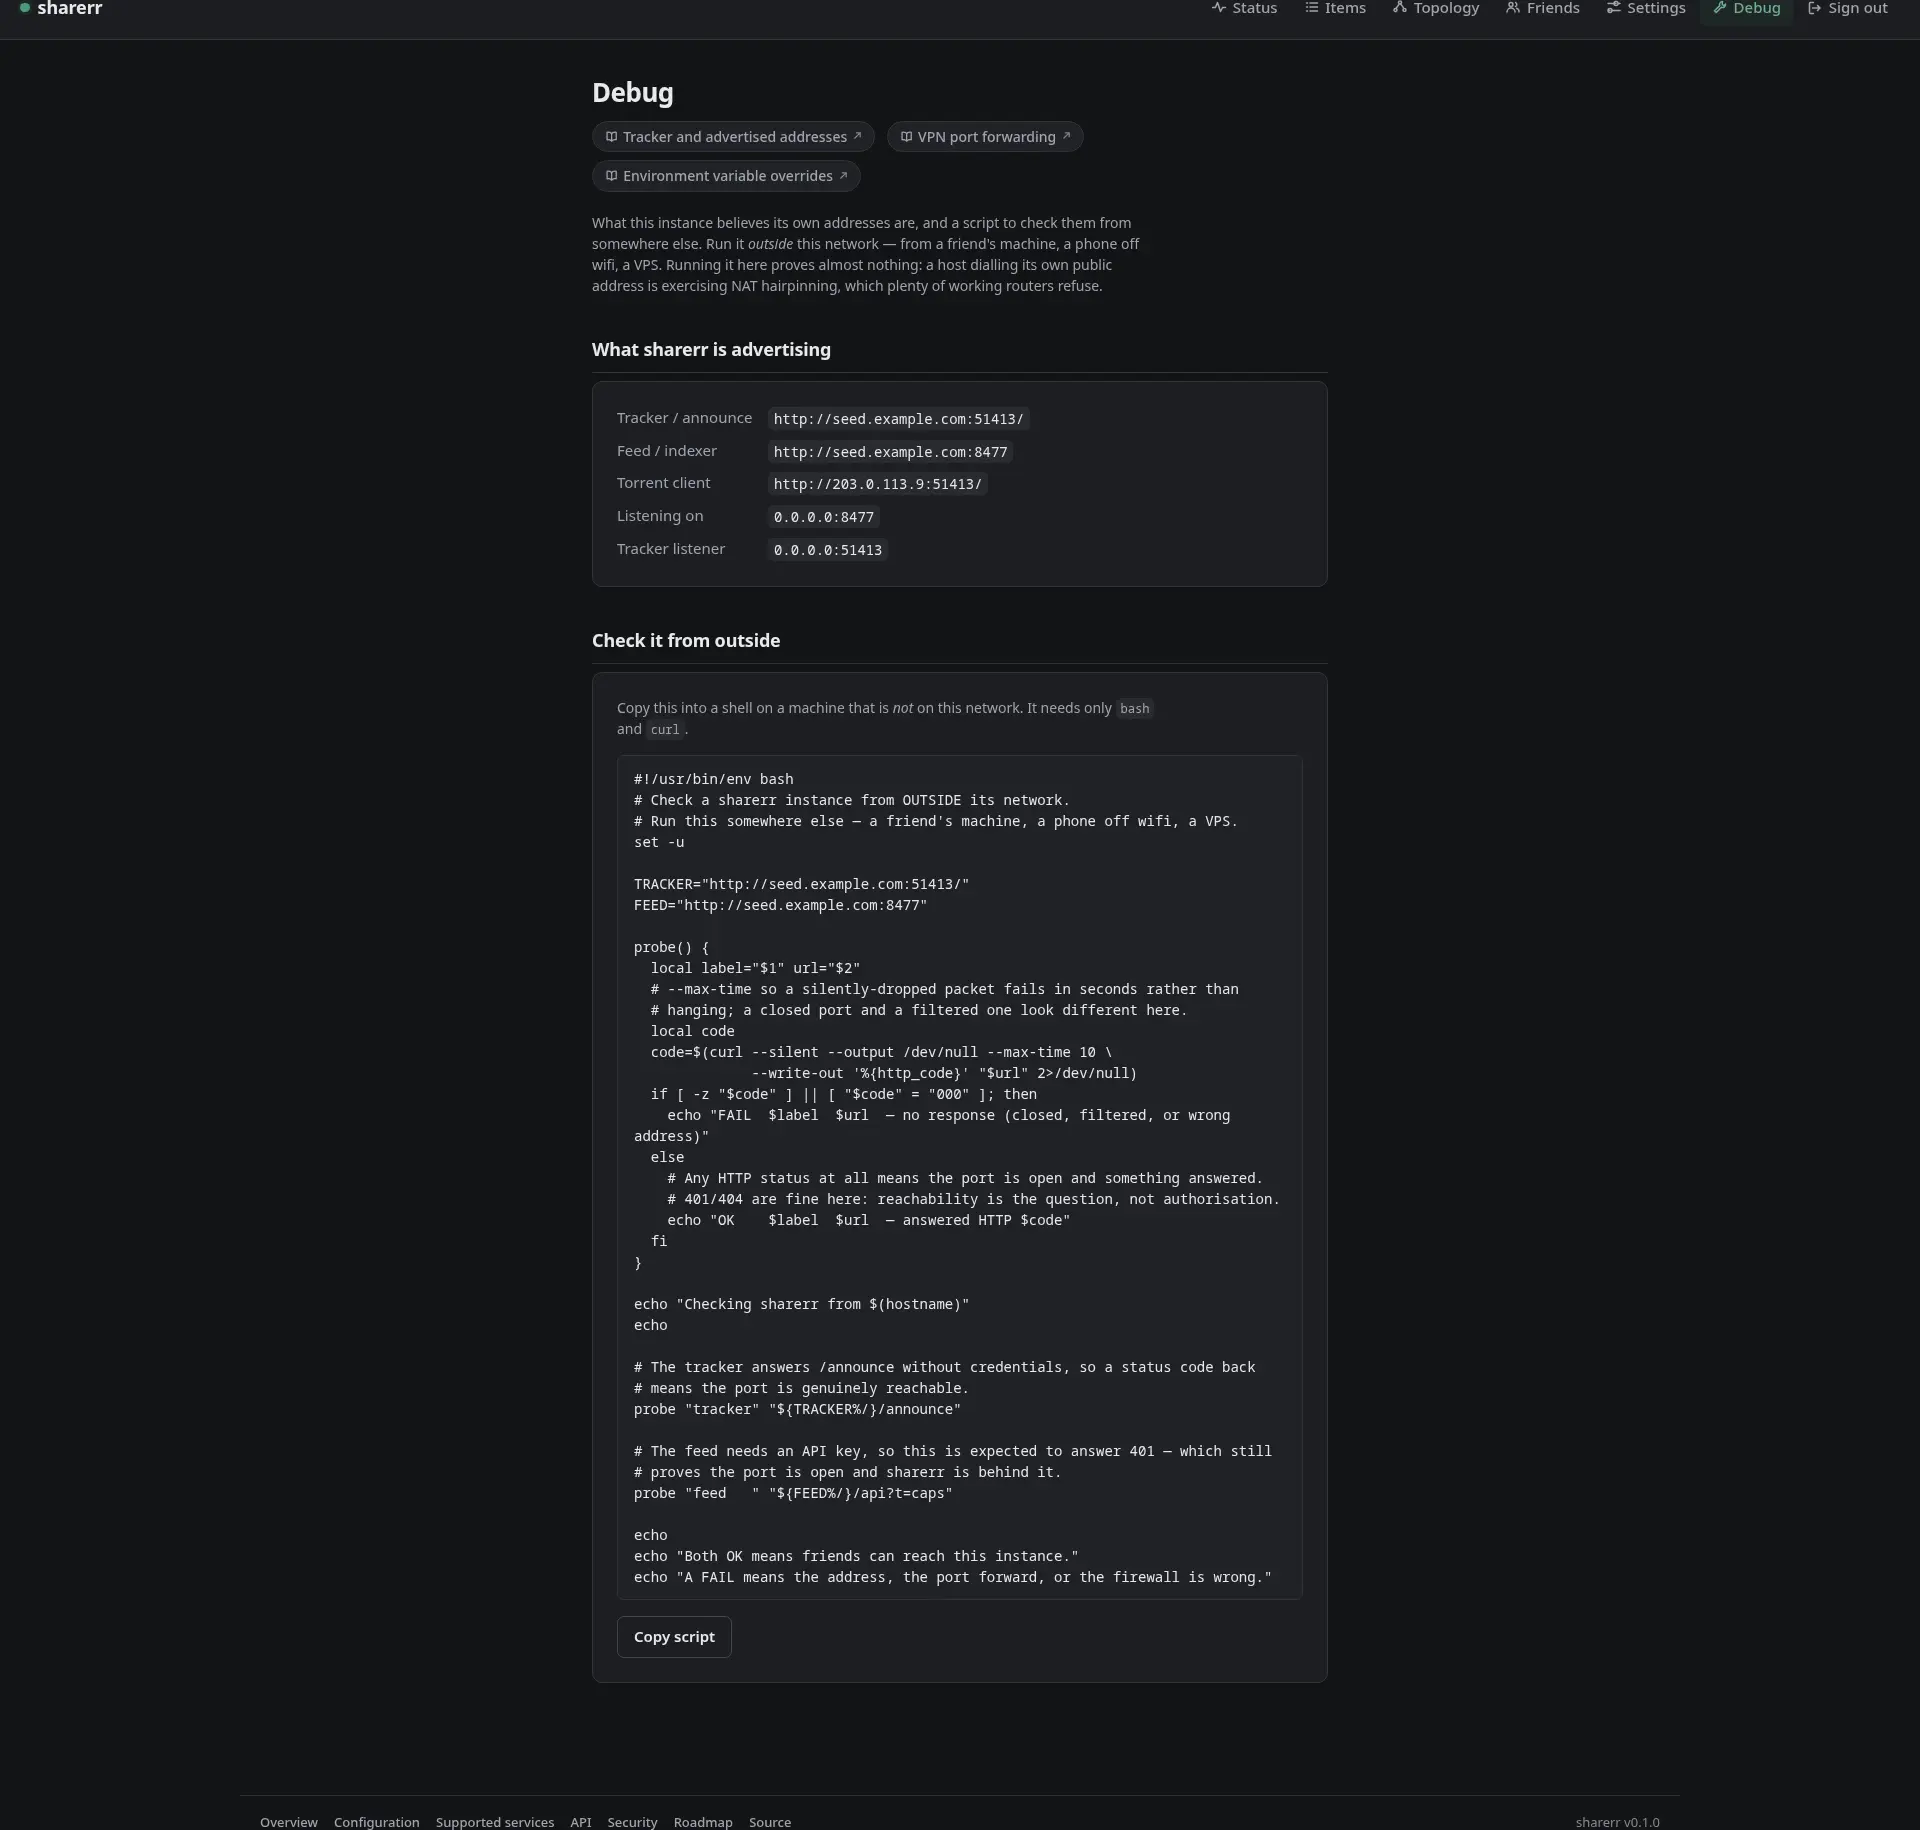Click the Tracker / announce URL value
This screenshot has width=1920, height=1830.
(x=898, y=419)
